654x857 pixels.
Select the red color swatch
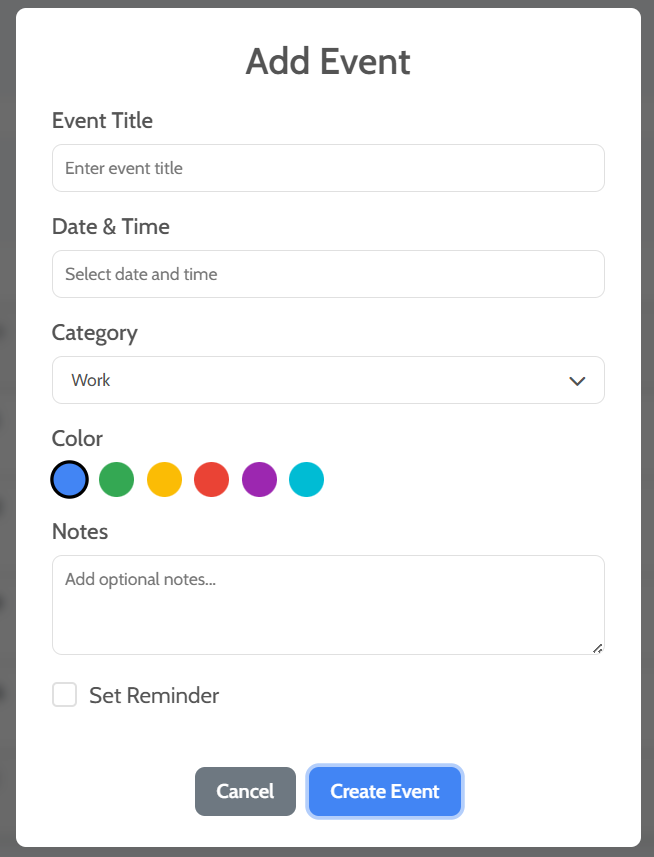click(211, 479)
